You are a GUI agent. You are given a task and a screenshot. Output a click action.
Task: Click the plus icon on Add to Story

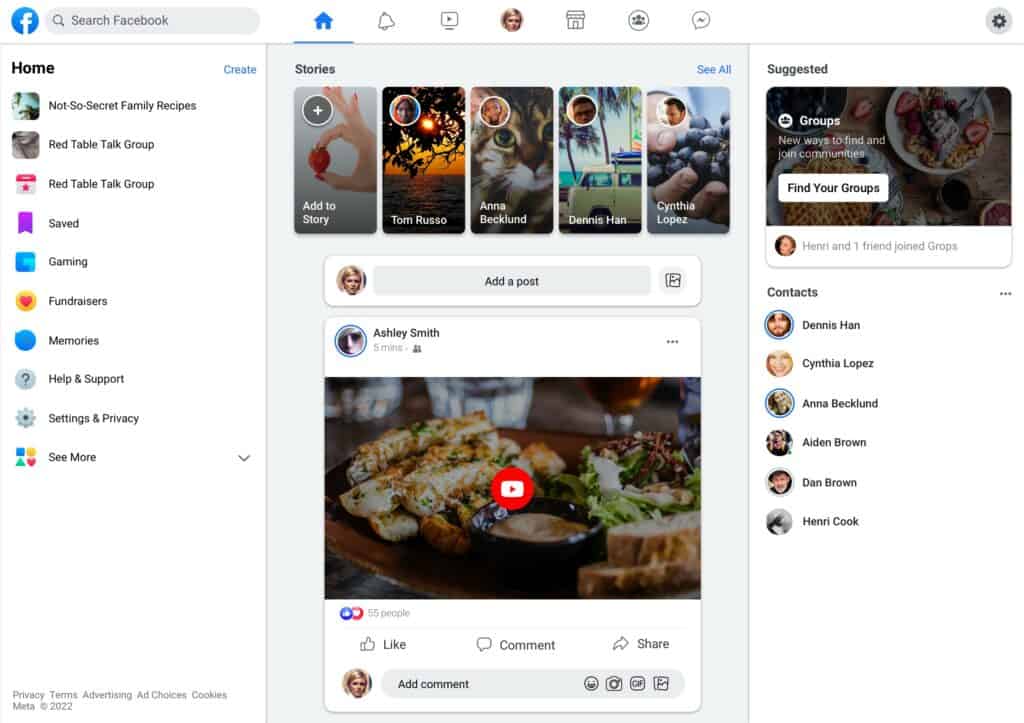[x=317, y=110]
